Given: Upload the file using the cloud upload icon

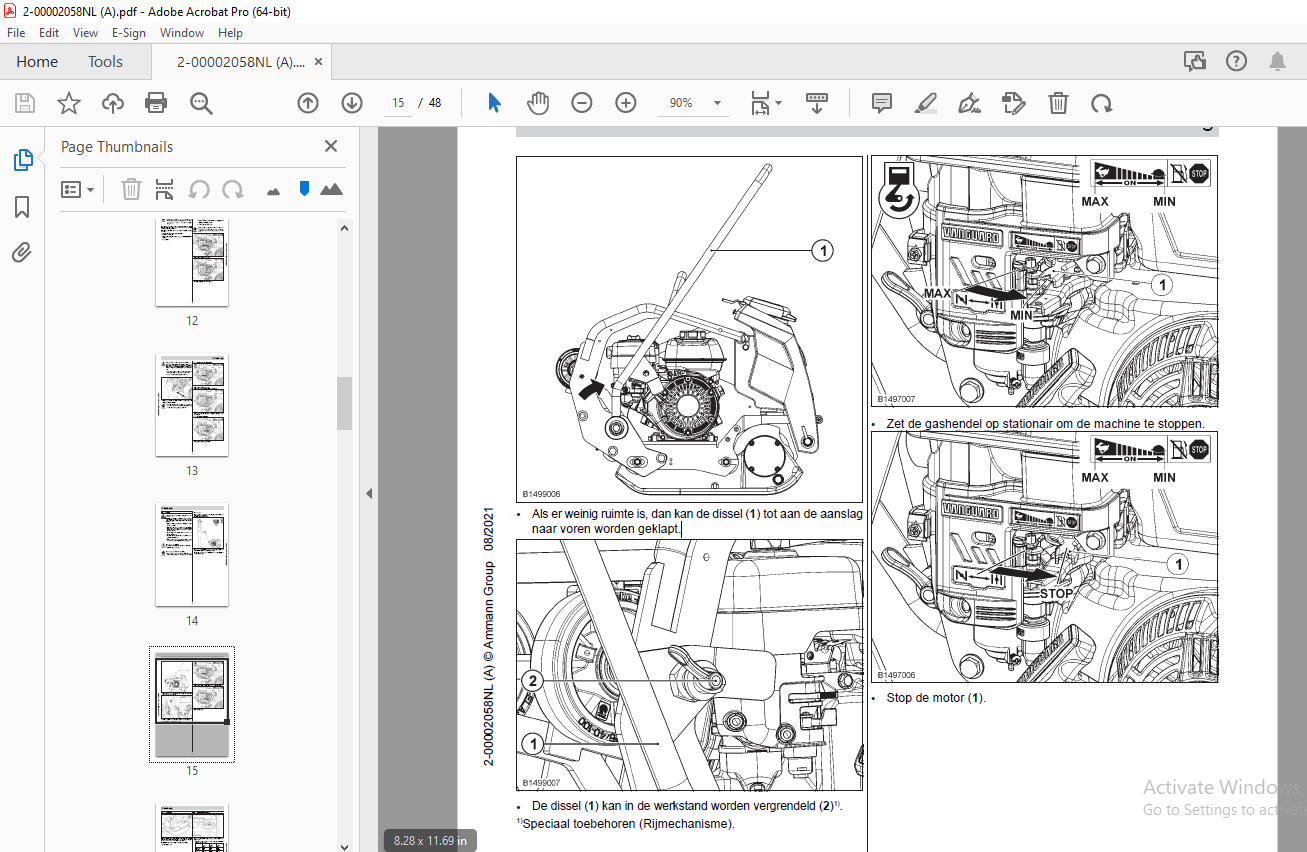Looking at the screenshot, I should (x=113, y=103).
